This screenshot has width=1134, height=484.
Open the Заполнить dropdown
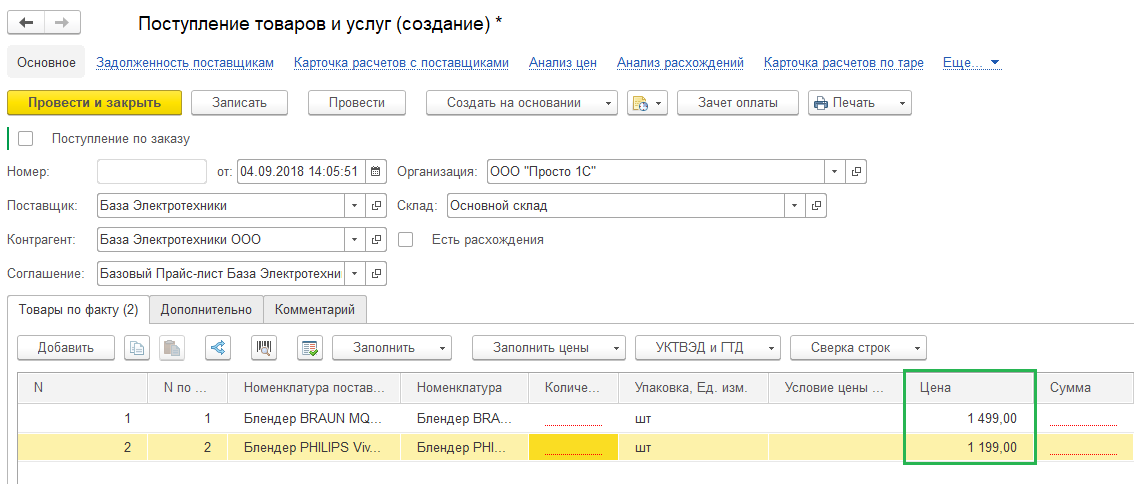pyautogui.click(x=392, y=348)
